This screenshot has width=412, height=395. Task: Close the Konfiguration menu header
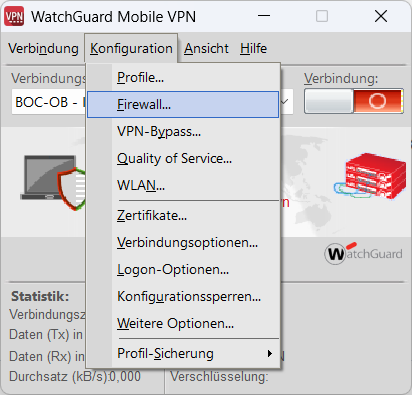click(x=131, y=49)
